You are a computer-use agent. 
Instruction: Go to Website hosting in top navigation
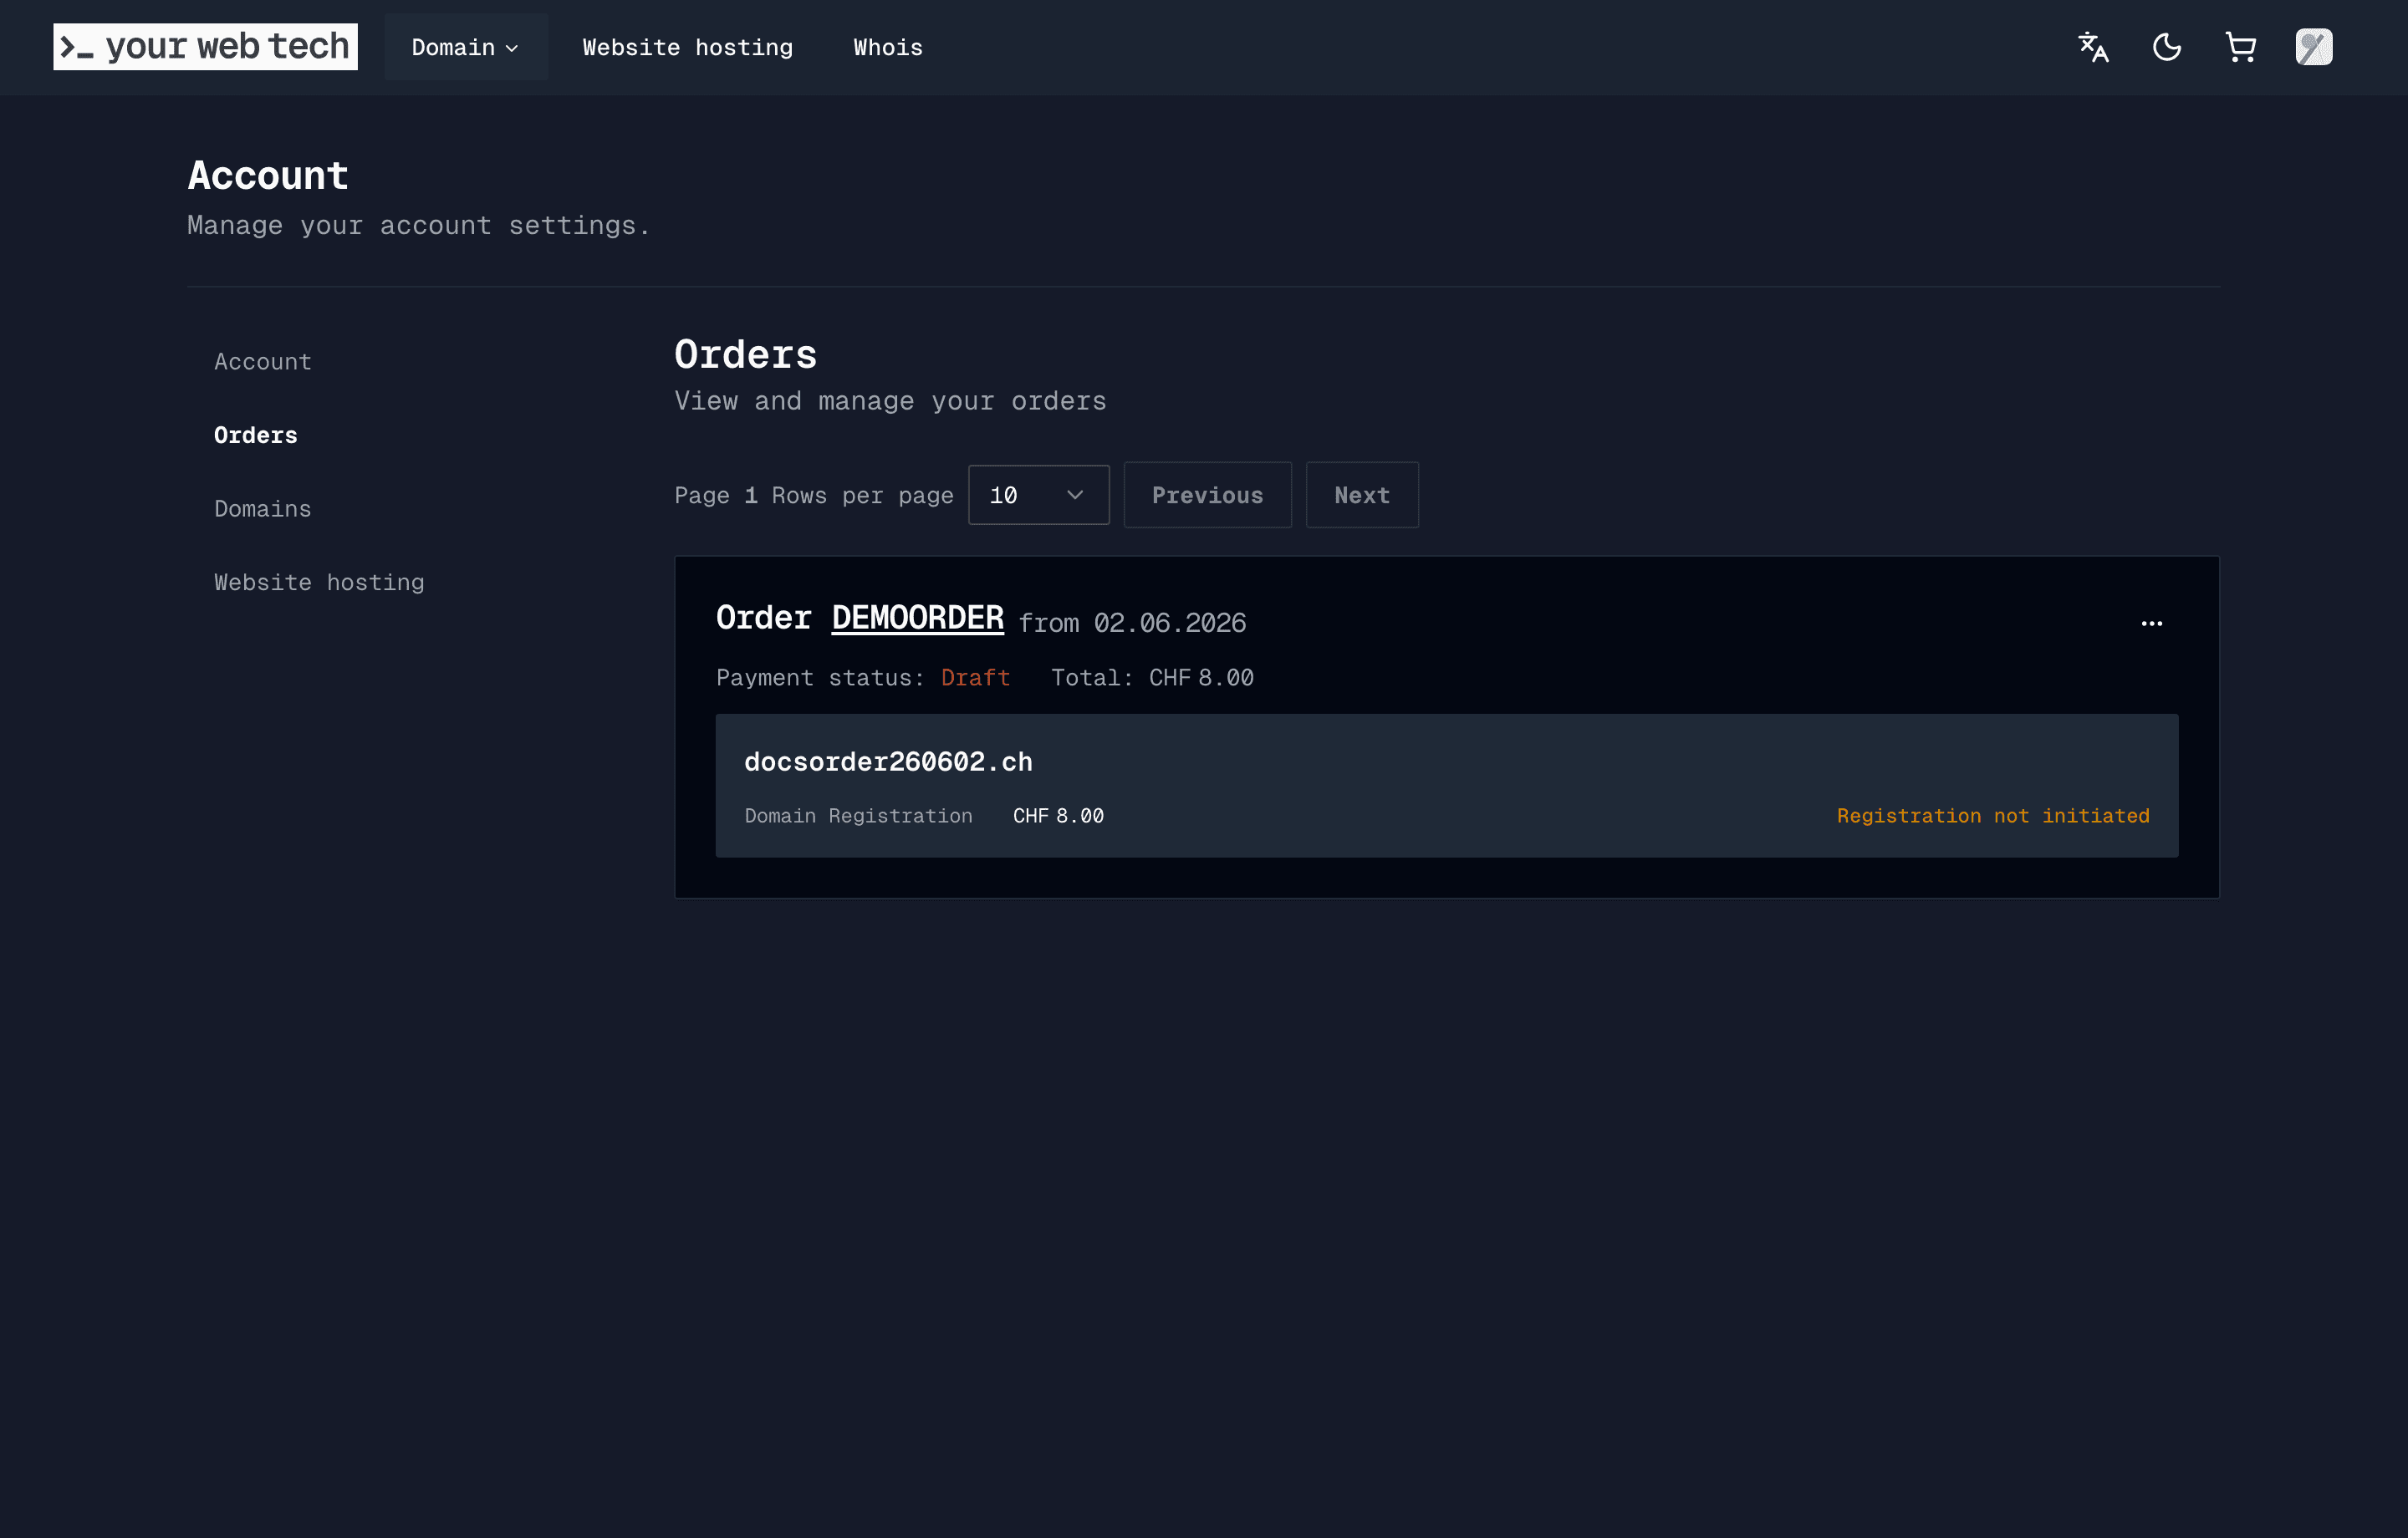pyautogui.click(x=688, y=47)
